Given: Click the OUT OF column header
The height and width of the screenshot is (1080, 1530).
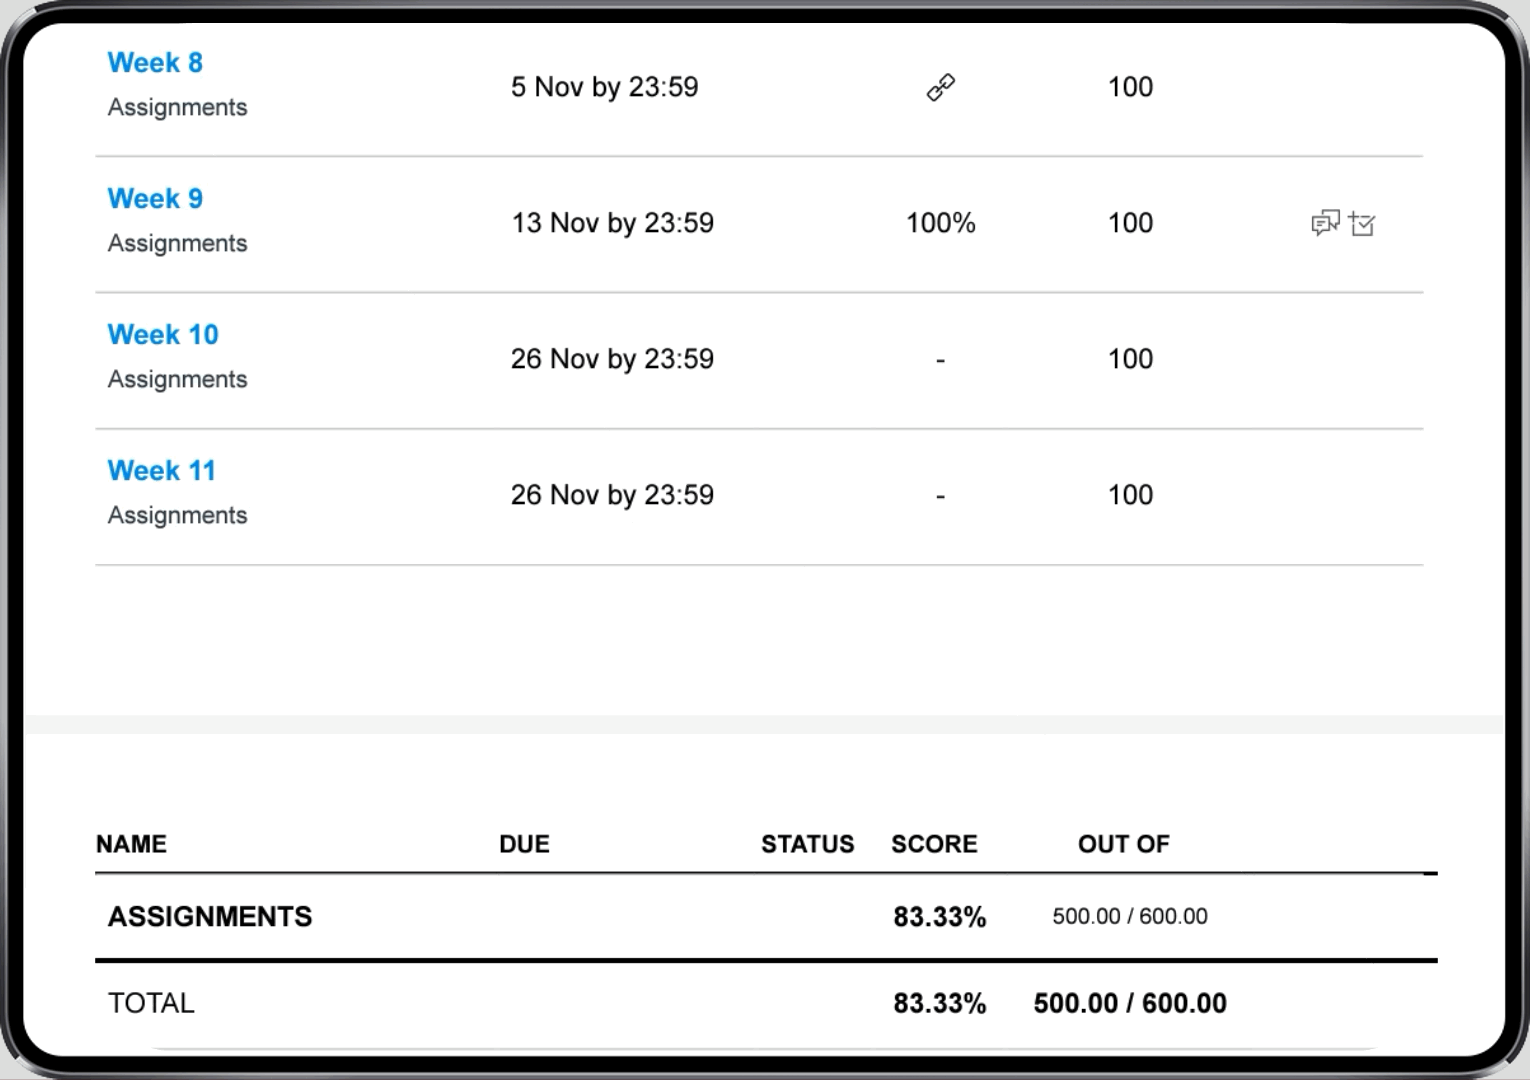Looking at the screenshot, I should pos(1123,844).
